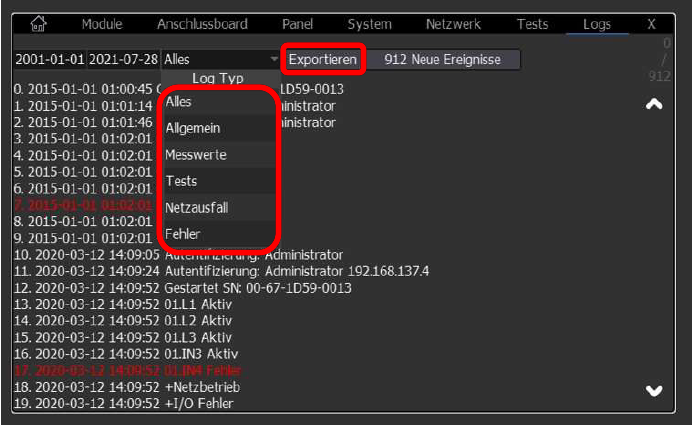Open the Panel tab
Viewport: 692px width, 425px height.
point(297,23)
